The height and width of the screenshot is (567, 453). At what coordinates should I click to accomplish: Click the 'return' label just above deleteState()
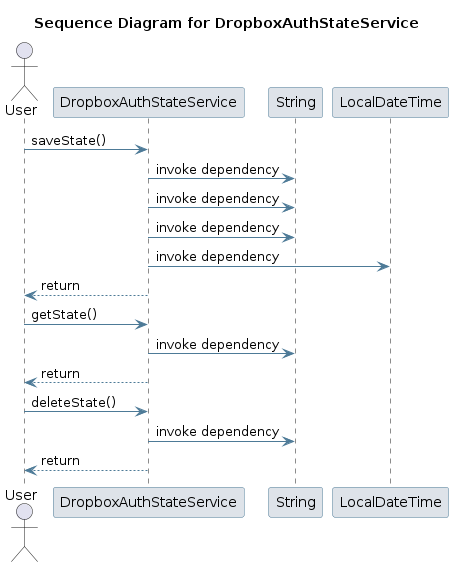tap(60, 374)
